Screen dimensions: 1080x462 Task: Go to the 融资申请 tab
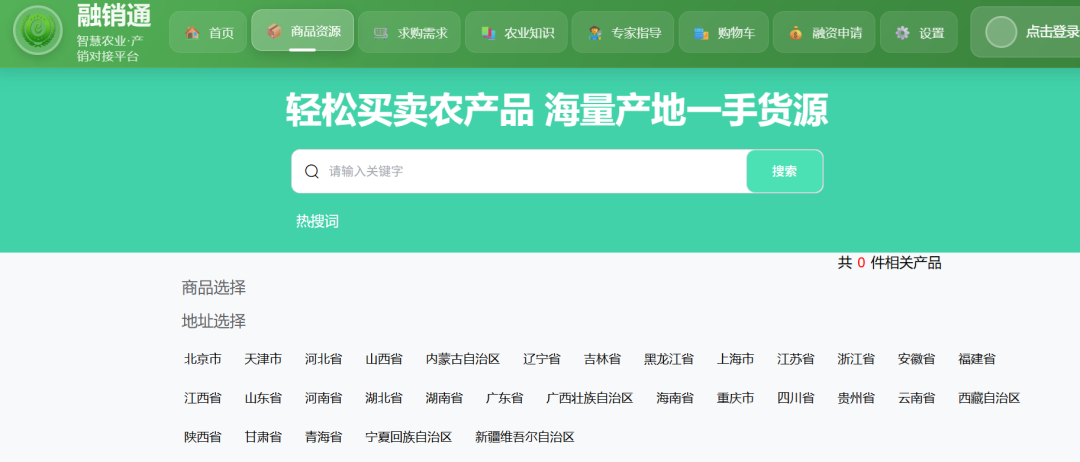pos(824,32)
